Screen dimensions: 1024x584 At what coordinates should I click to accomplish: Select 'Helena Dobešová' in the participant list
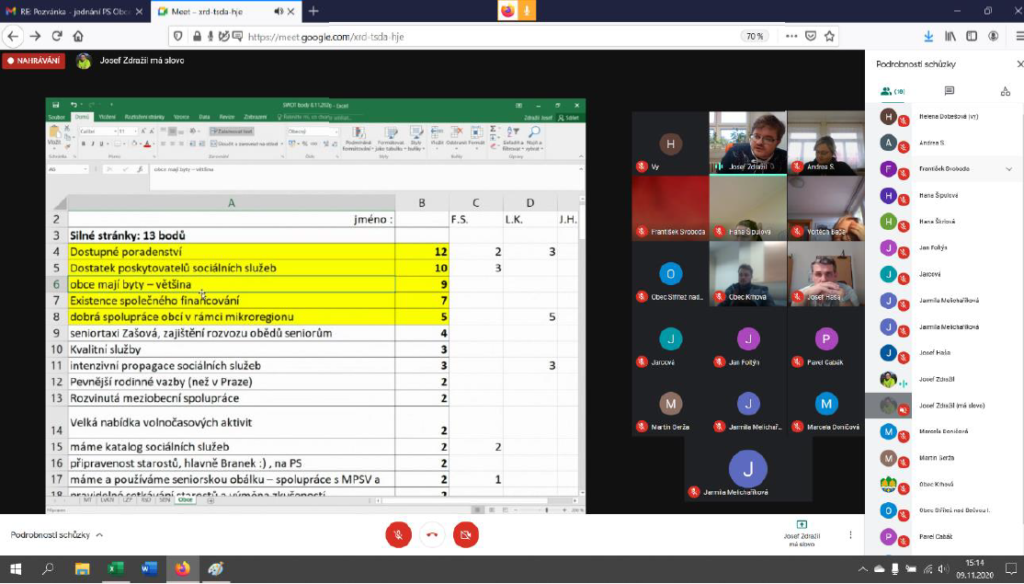tap(944, 117)
